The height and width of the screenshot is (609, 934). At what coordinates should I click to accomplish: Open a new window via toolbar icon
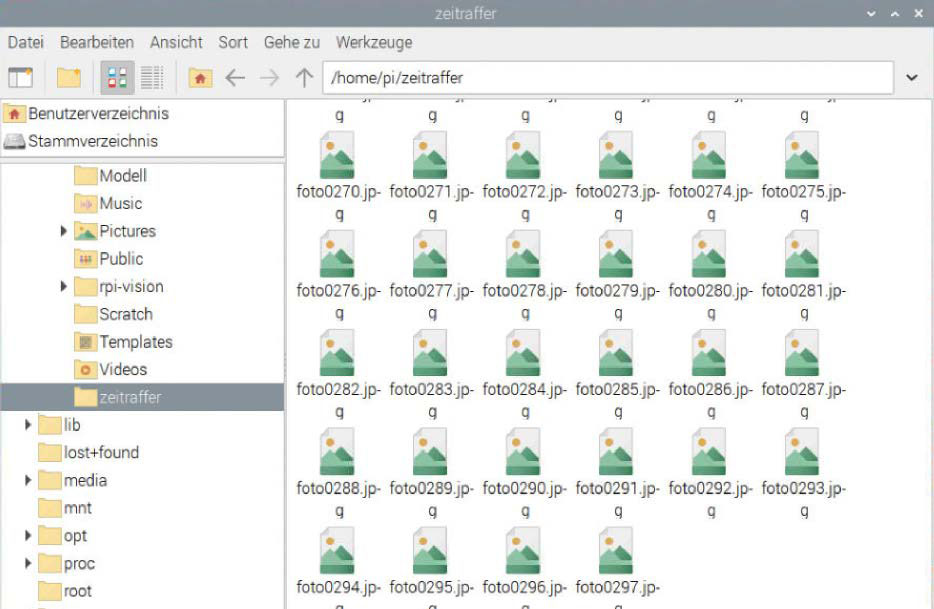[21, 78]
